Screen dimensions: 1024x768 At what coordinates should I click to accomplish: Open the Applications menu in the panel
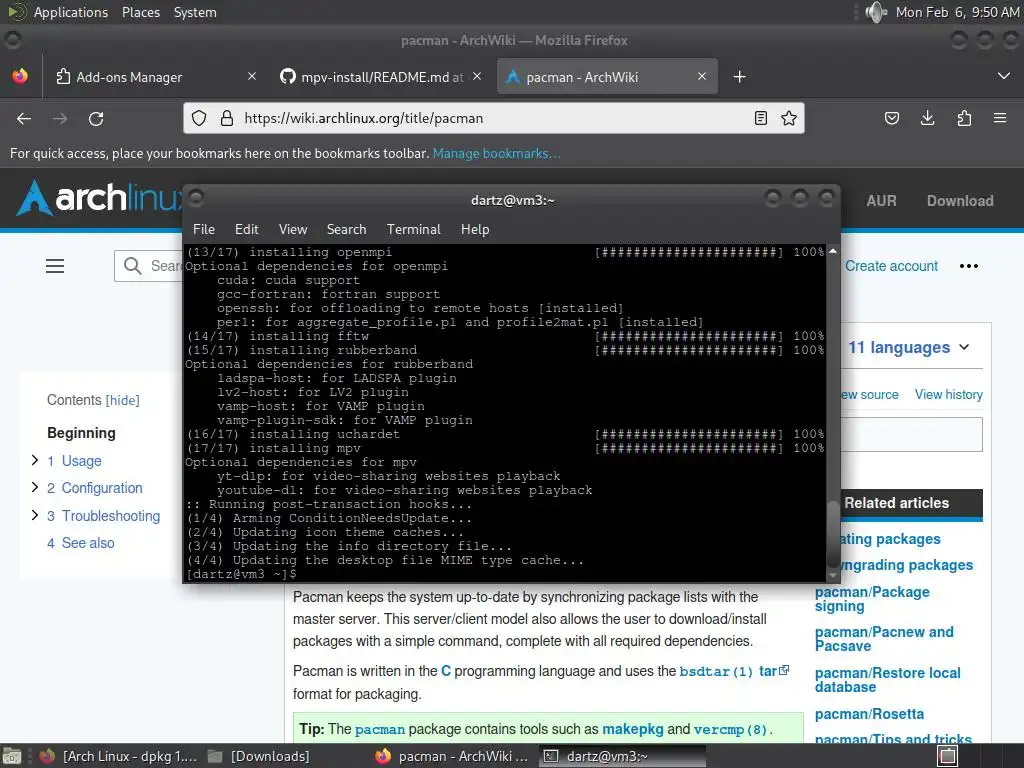71,12
